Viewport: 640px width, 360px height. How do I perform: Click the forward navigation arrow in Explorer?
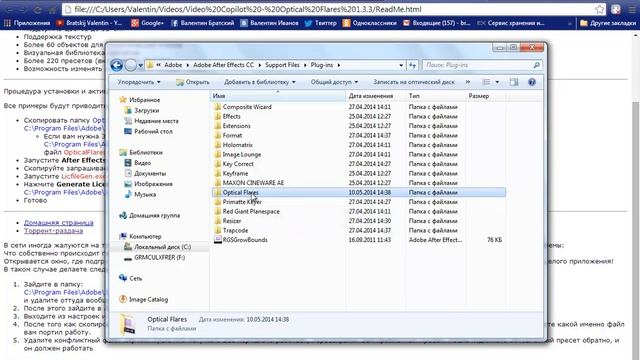tap(131, 65)
